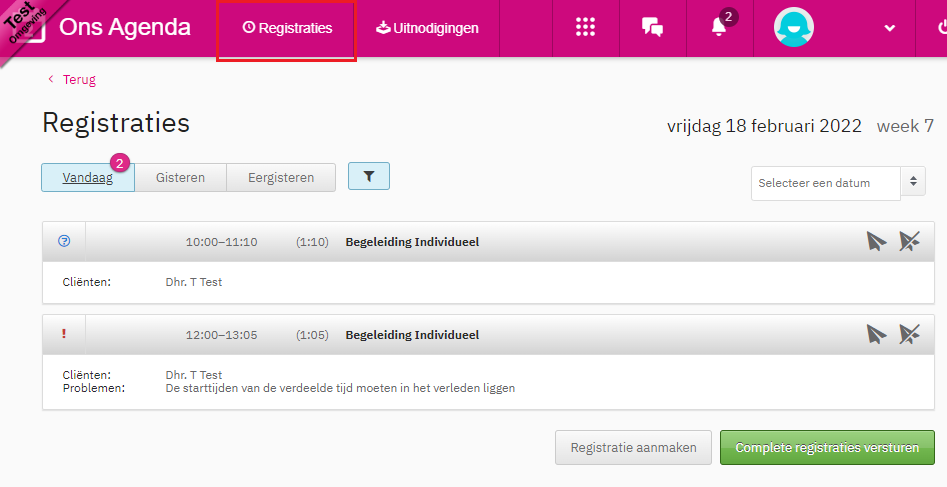Select the Vandaag day tab
Image resolution: width=947 pixels, height=487 pixels.
pyautogui.click(x=87, y=178)
